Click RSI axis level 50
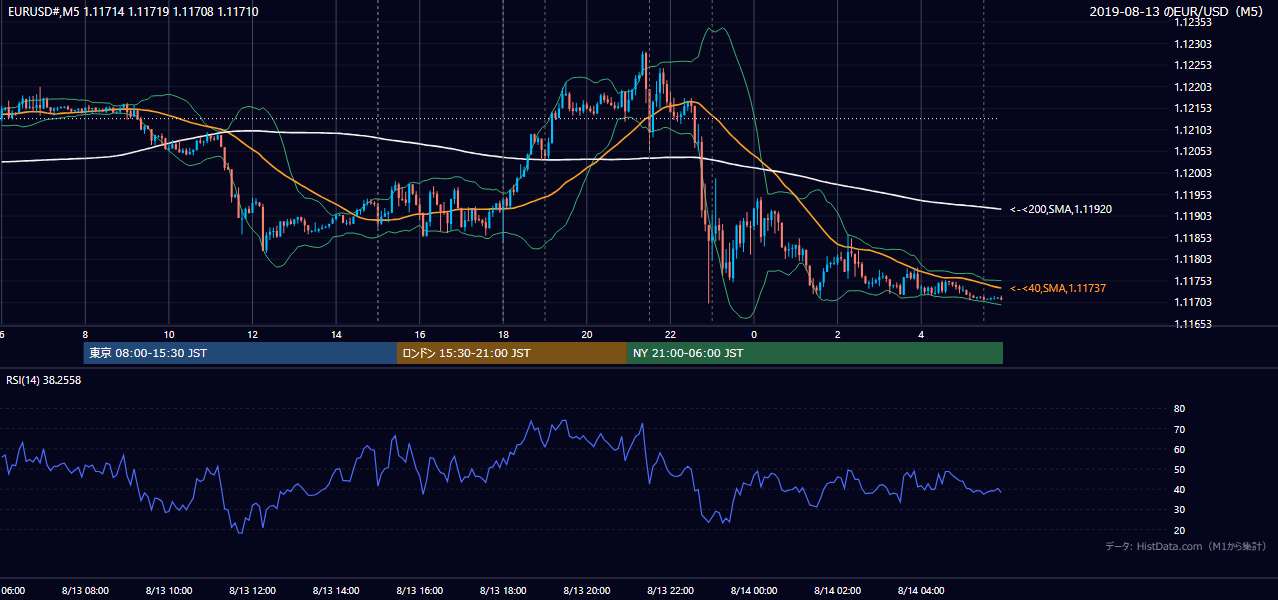Image resolution: width=1278 pixels, height=600 pixels. tap(1179, 469)
